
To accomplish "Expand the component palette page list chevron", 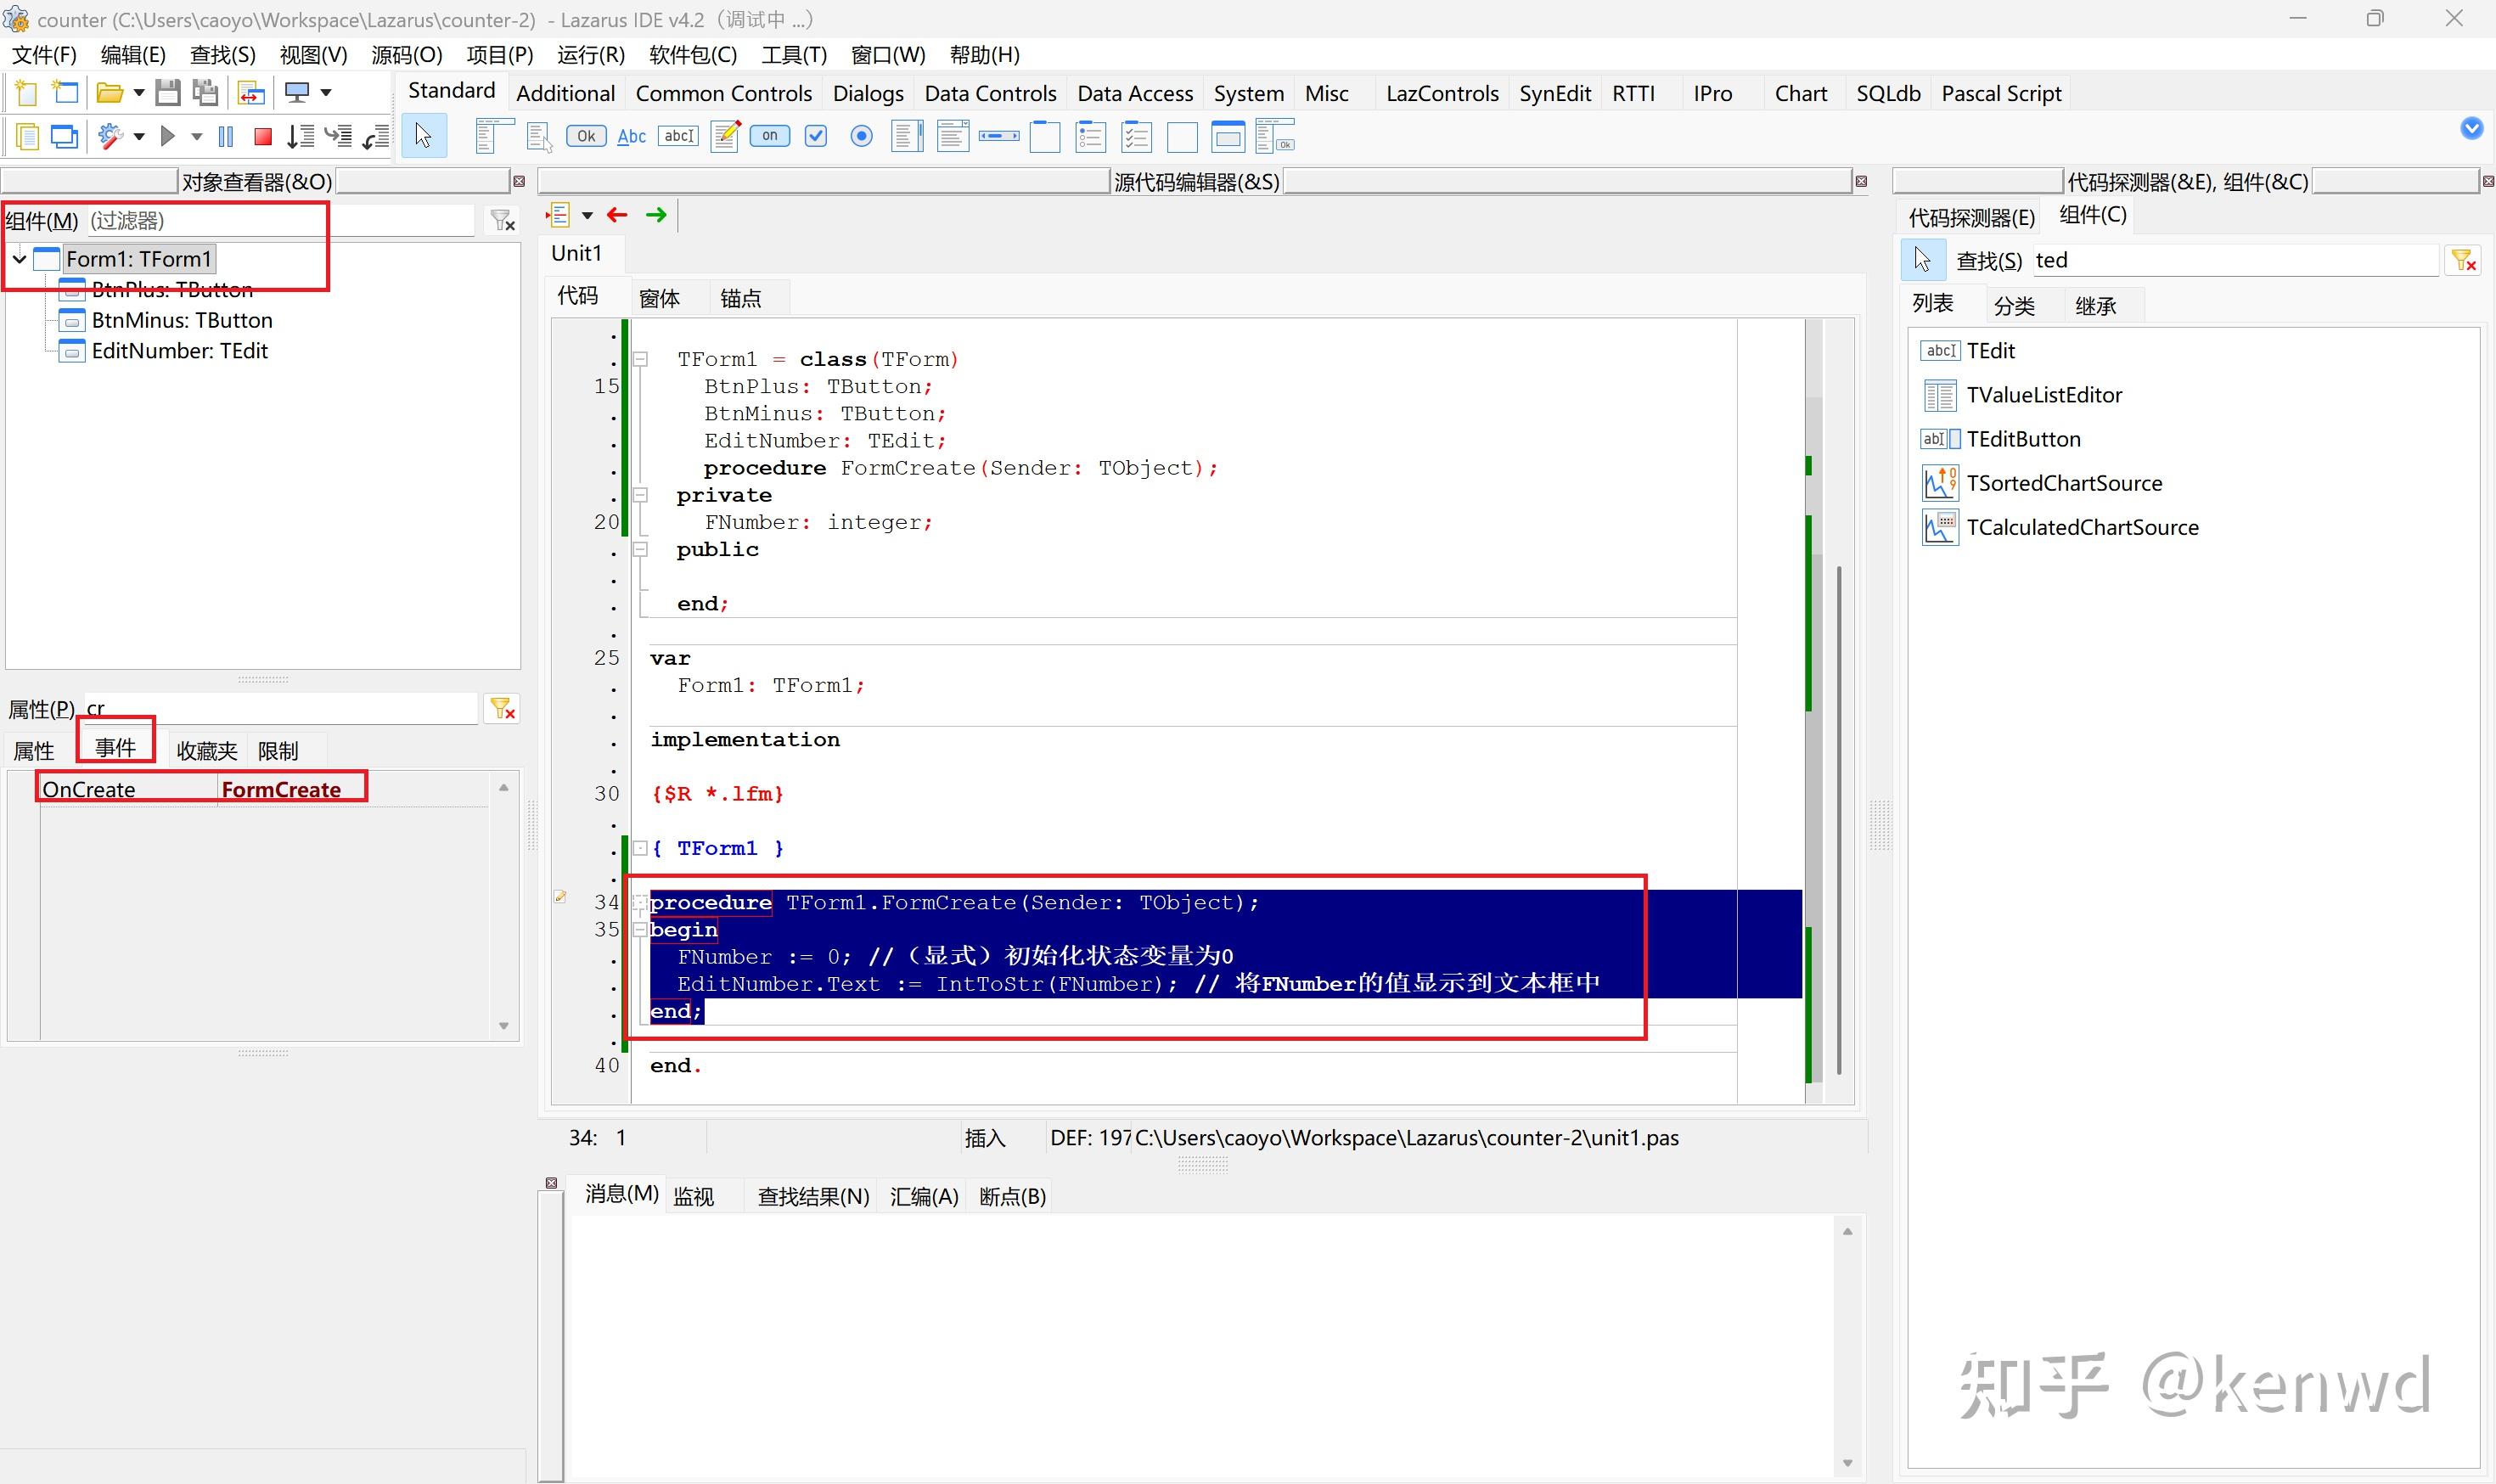I will [x=2471, y=128].
